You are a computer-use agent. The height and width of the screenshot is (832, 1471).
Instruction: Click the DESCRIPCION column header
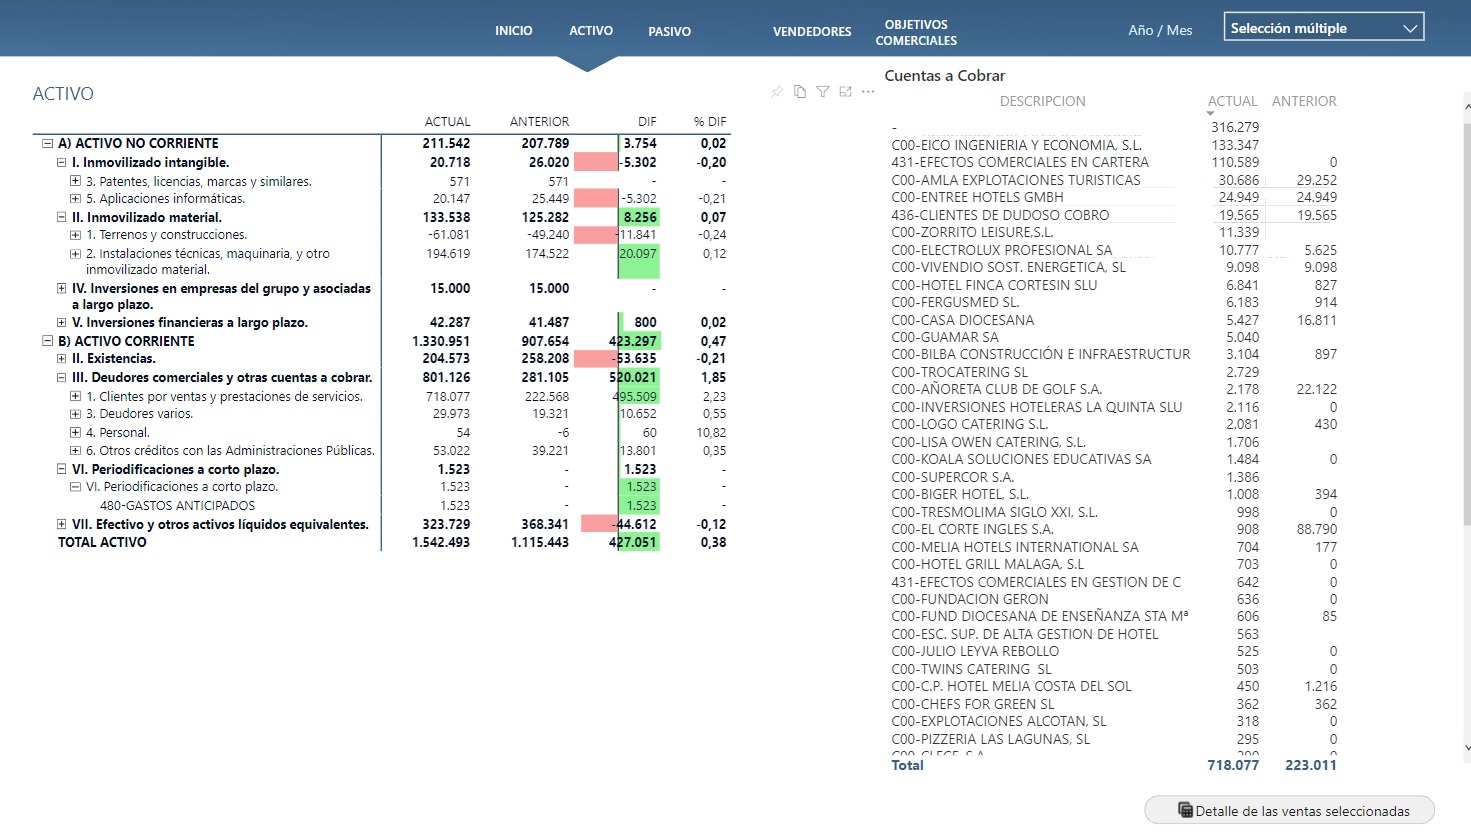[x=1042, y=101]
